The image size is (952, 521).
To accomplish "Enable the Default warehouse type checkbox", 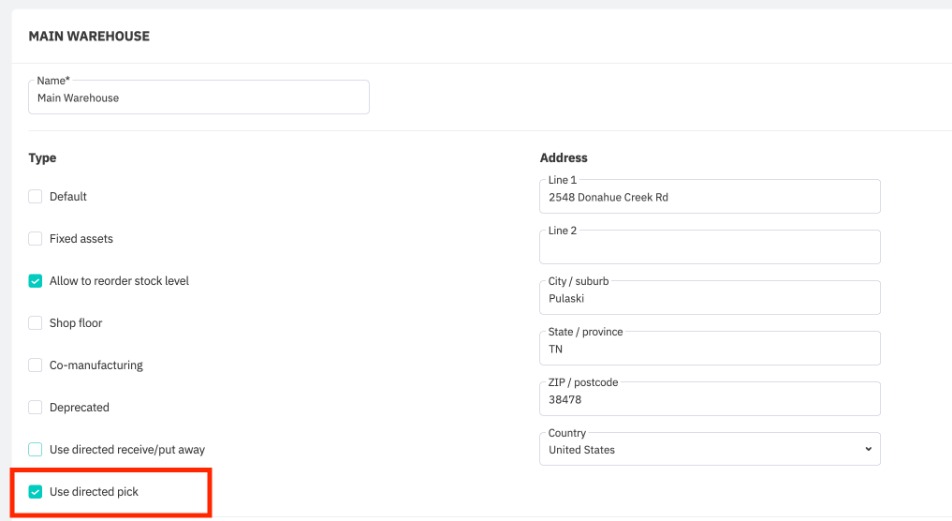I will click(36, 197).
